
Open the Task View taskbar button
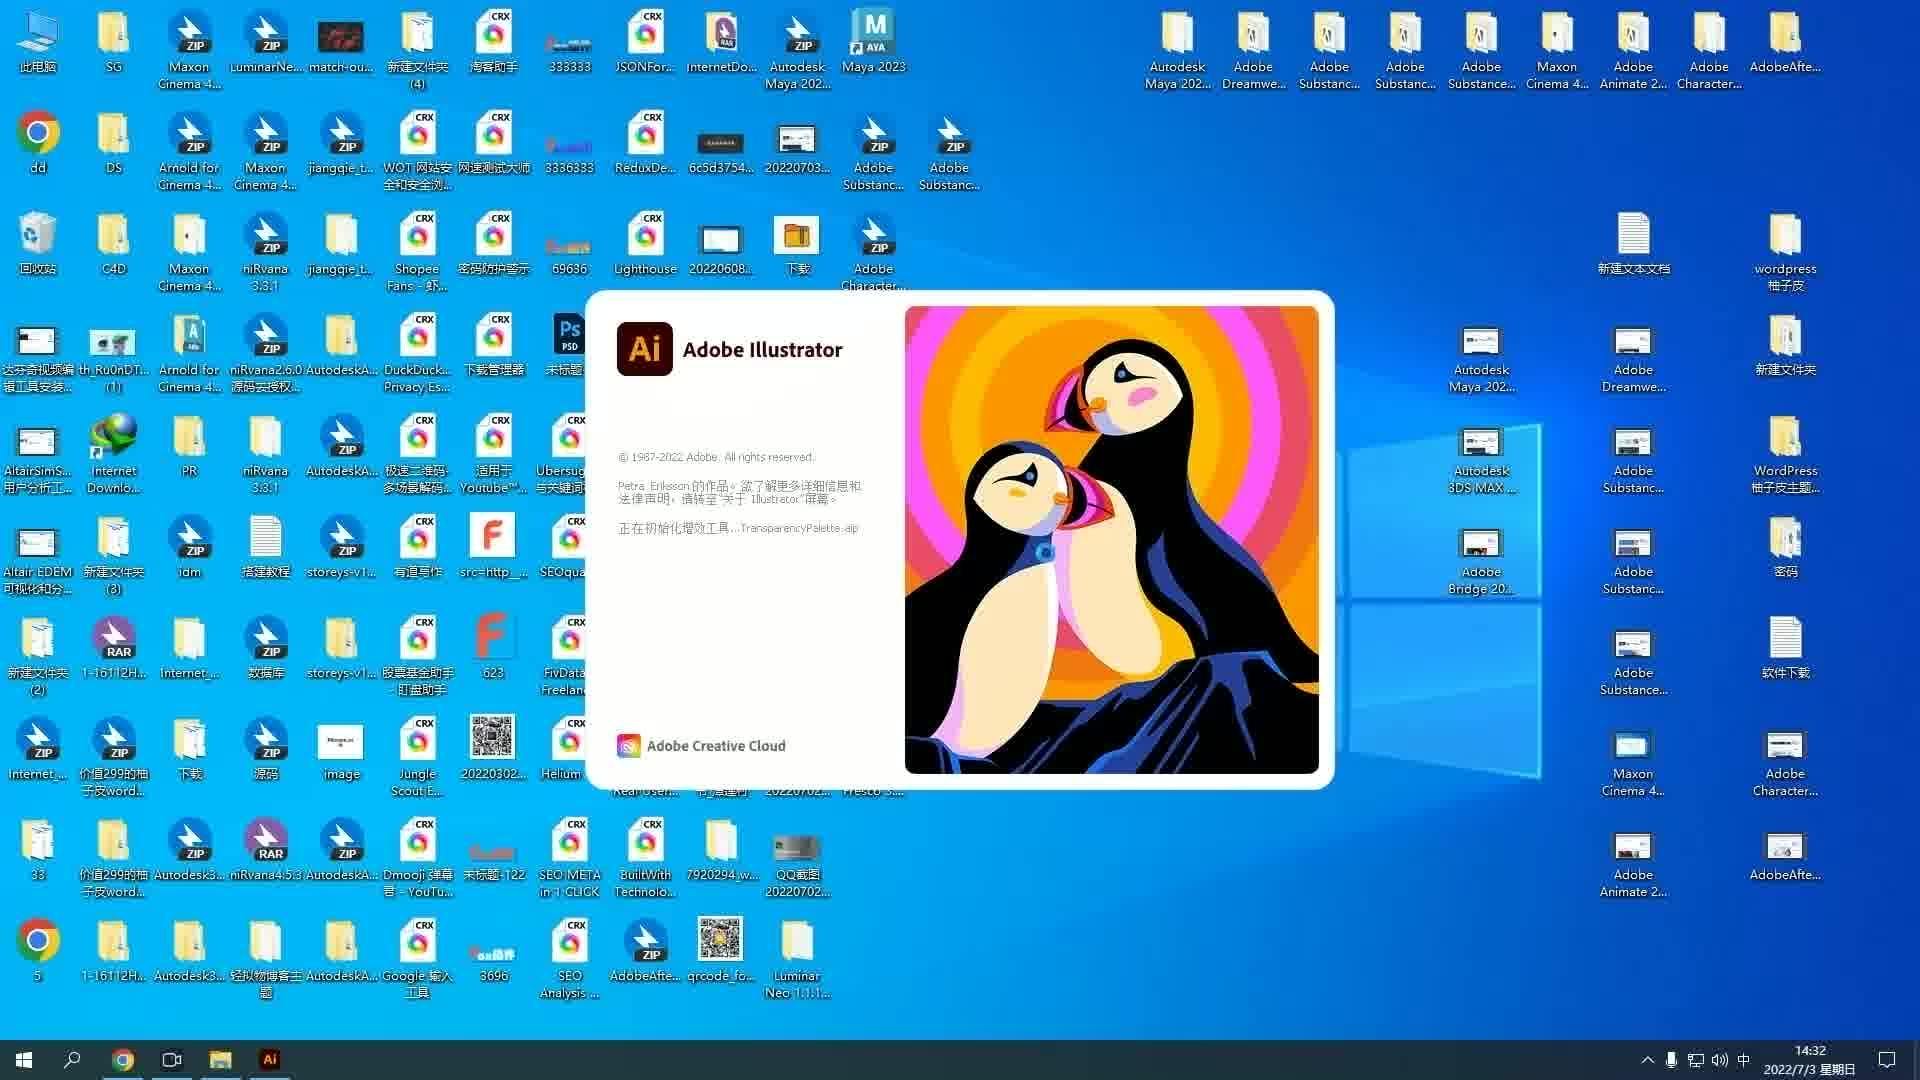click(171, 1060)
